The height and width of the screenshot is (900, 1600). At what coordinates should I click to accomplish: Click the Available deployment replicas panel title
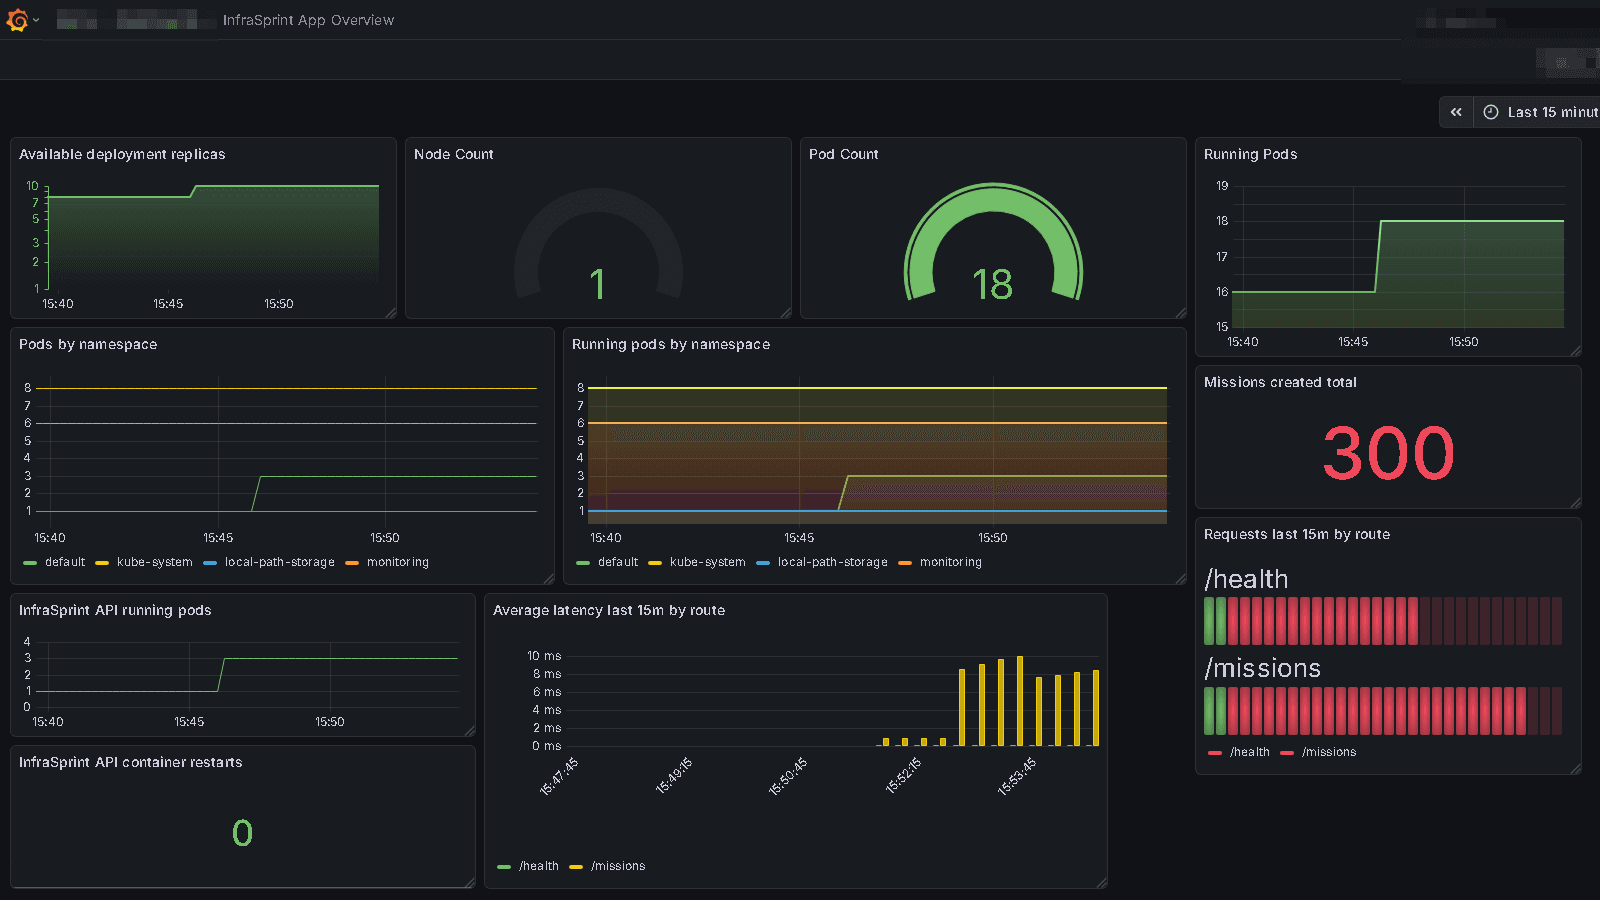coord(122,154)
